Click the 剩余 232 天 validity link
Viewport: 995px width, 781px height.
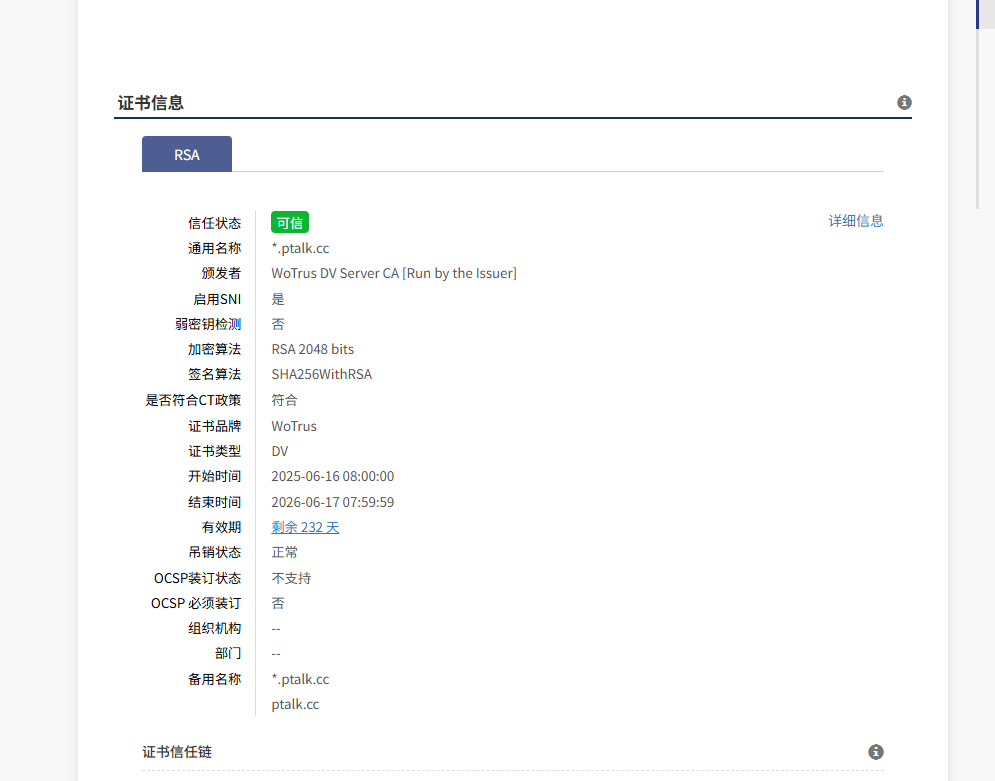[x=305, y=527]
